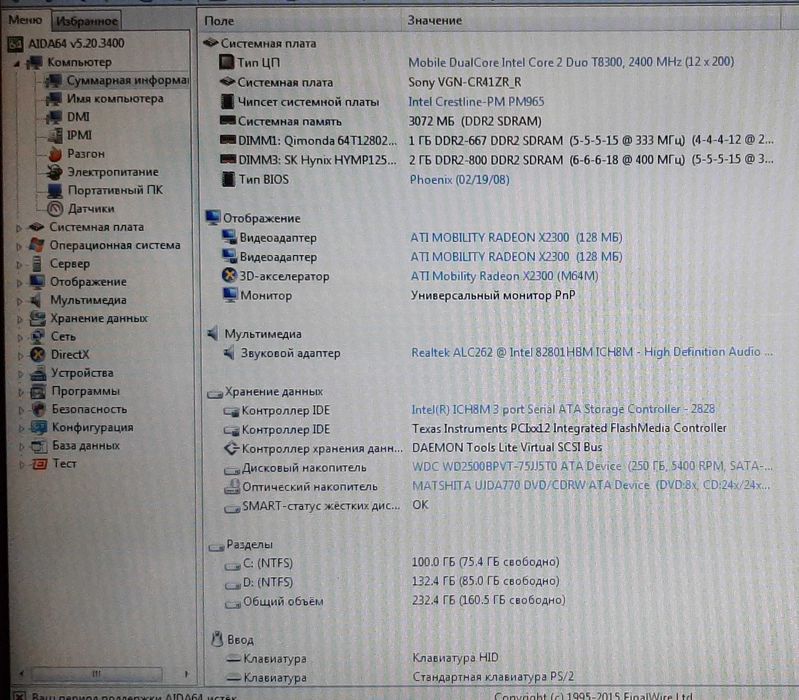This screenshot has height=700, width=799.
Task: Expand the Сеть tree node
Action: point(20,337)
